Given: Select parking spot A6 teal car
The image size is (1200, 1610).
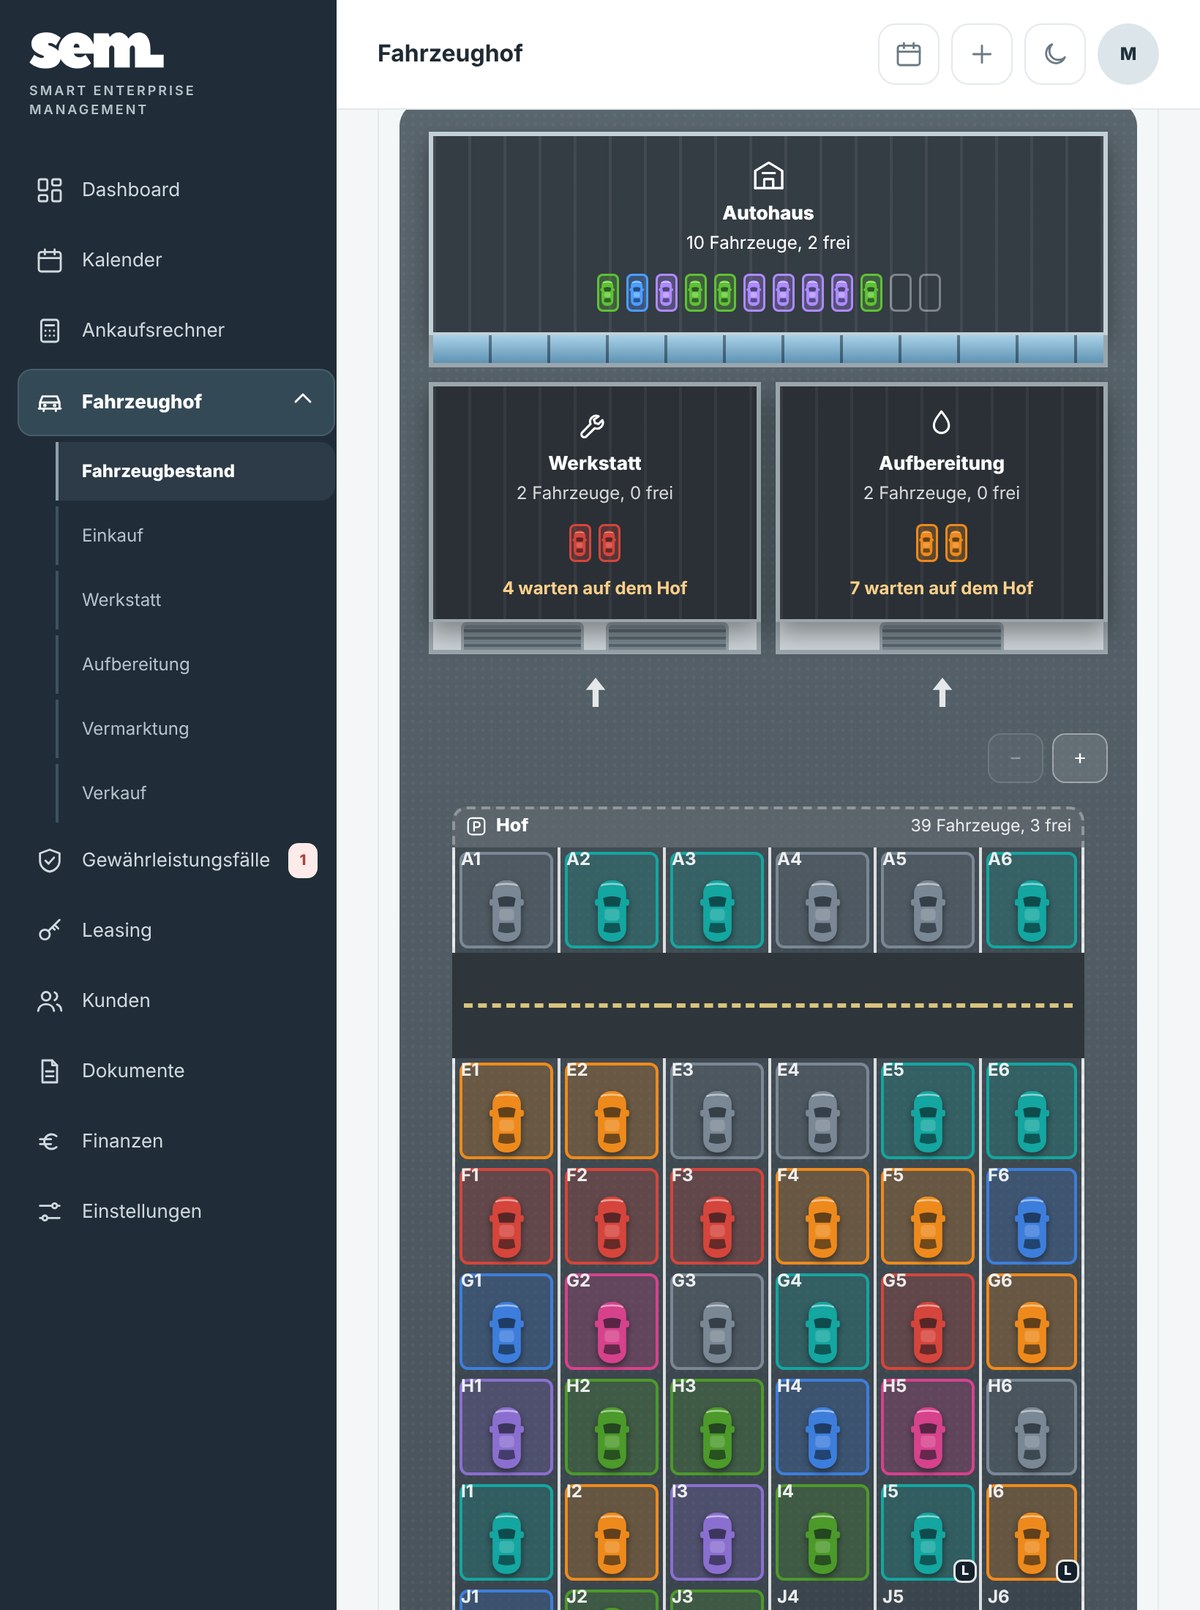Looking at the screenshot, I should [1032, 900].
